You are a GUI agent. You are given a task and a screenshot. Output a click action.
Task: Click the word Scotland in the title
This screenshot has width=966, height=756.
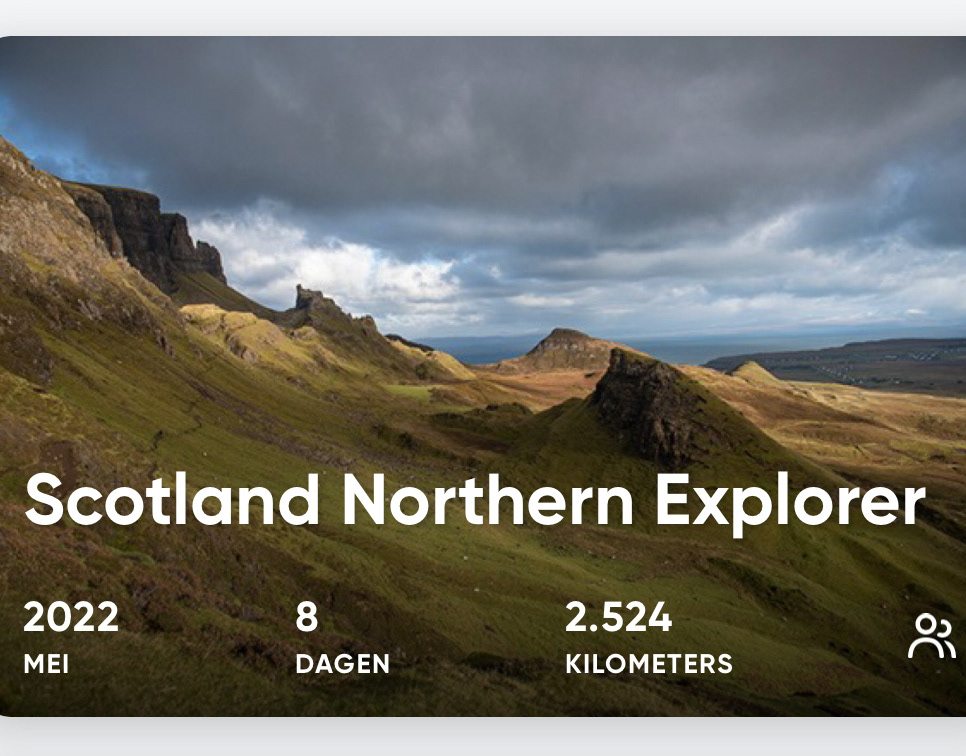[172, 501]
